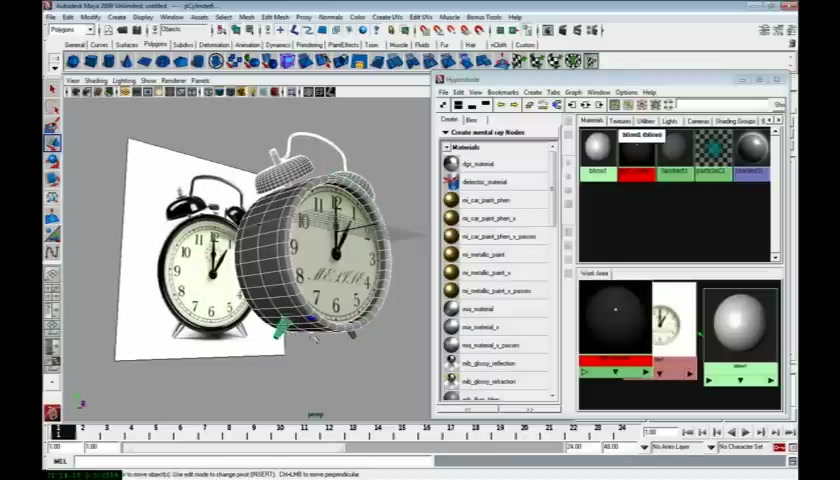The height and width of the screenshot is (480, 840).
Task: Click Input Connections icon in Hypershade toolbar
Action: coord(572,105)
